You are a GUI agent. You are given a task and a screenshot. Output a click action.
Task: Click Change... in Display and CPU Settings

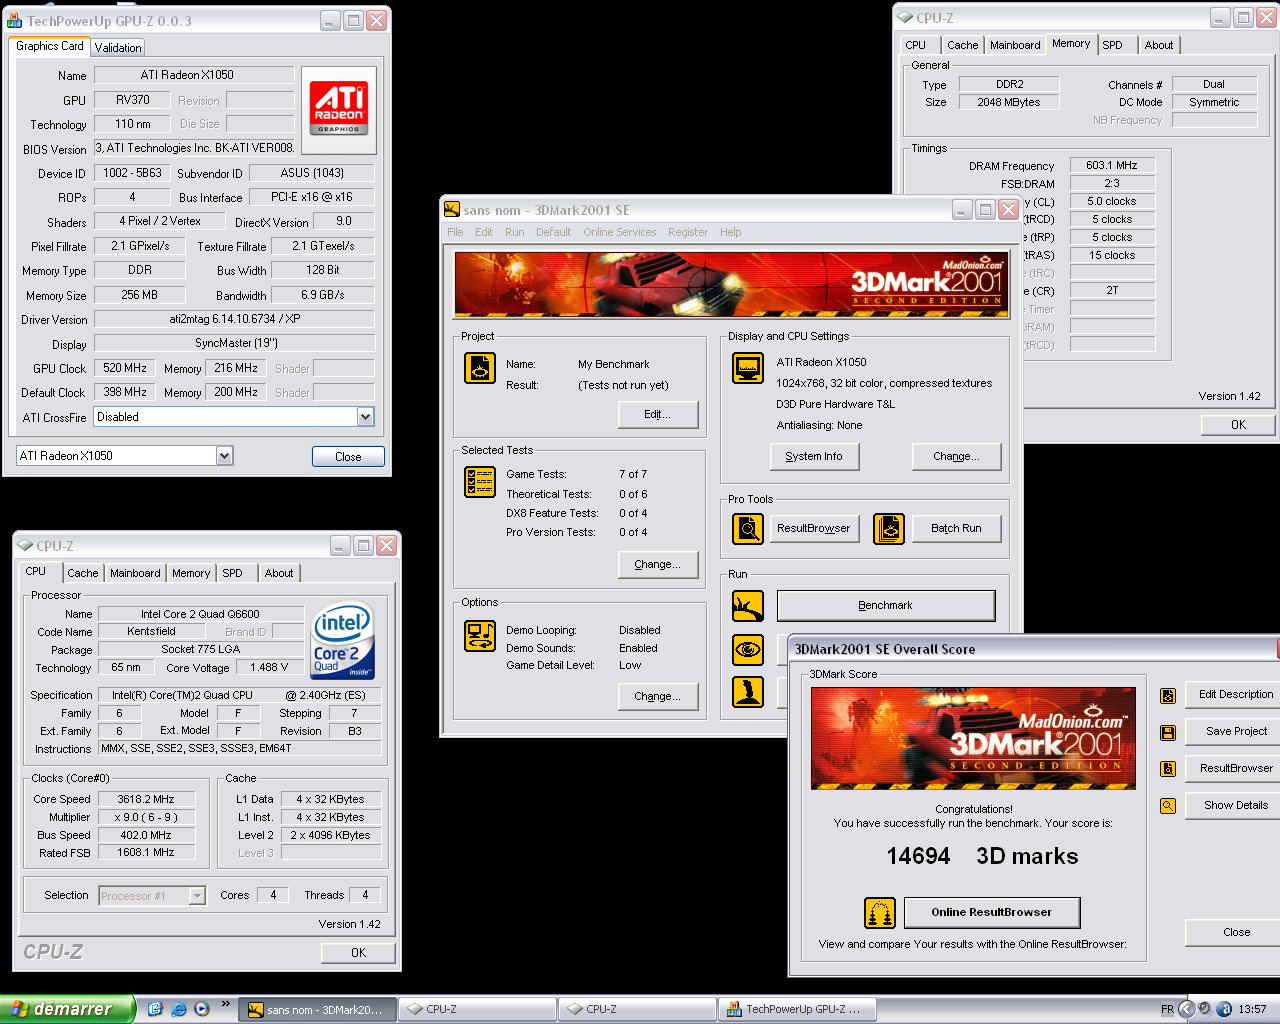[x=956, y=456]
